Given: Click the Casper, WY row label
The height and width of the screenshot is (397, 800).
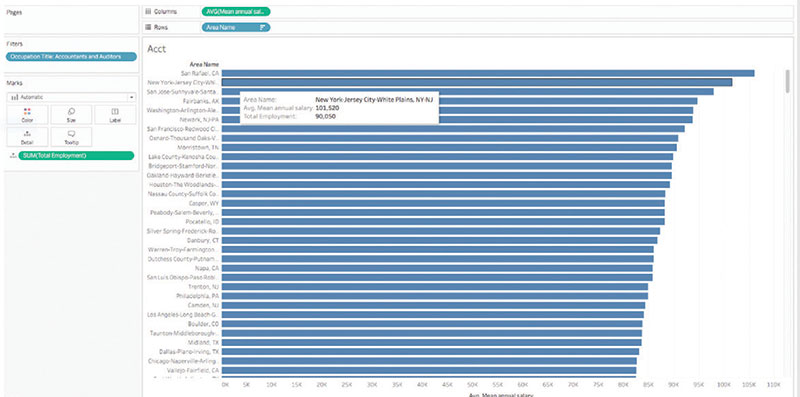Looking at the screenshot, I should click(204, 203).
